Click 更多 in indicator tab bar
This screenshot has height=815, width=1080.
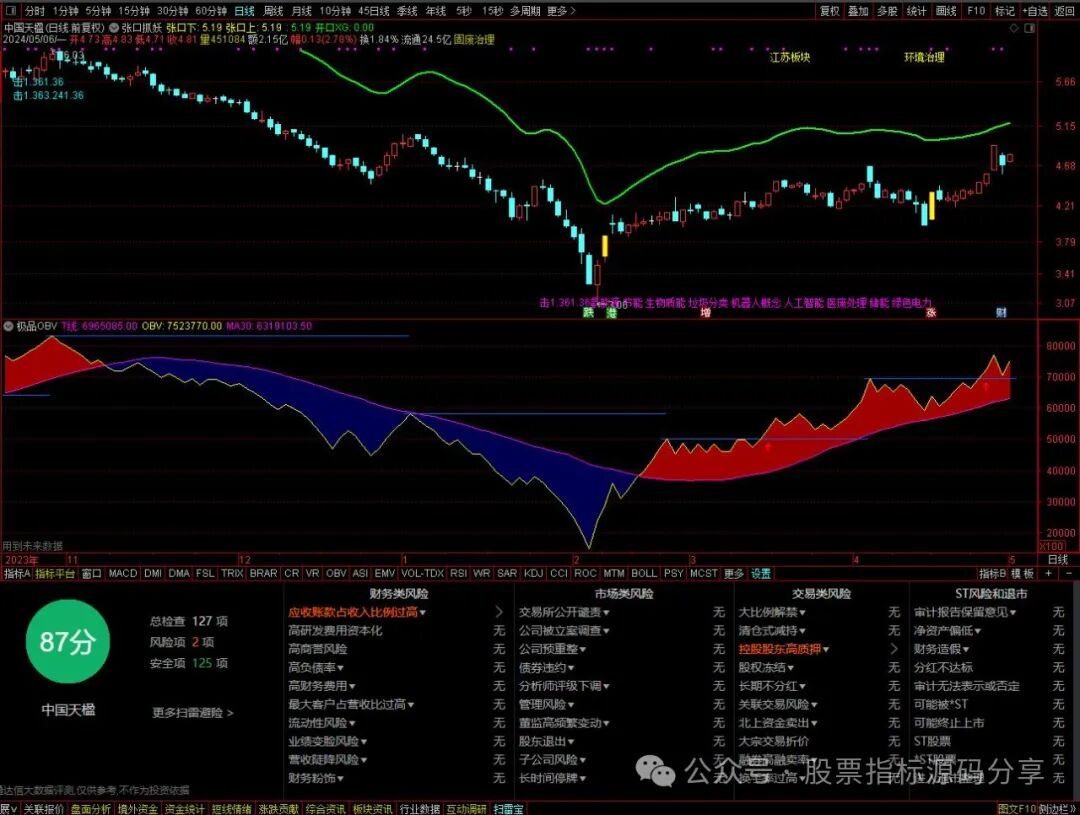click(734, 573)
